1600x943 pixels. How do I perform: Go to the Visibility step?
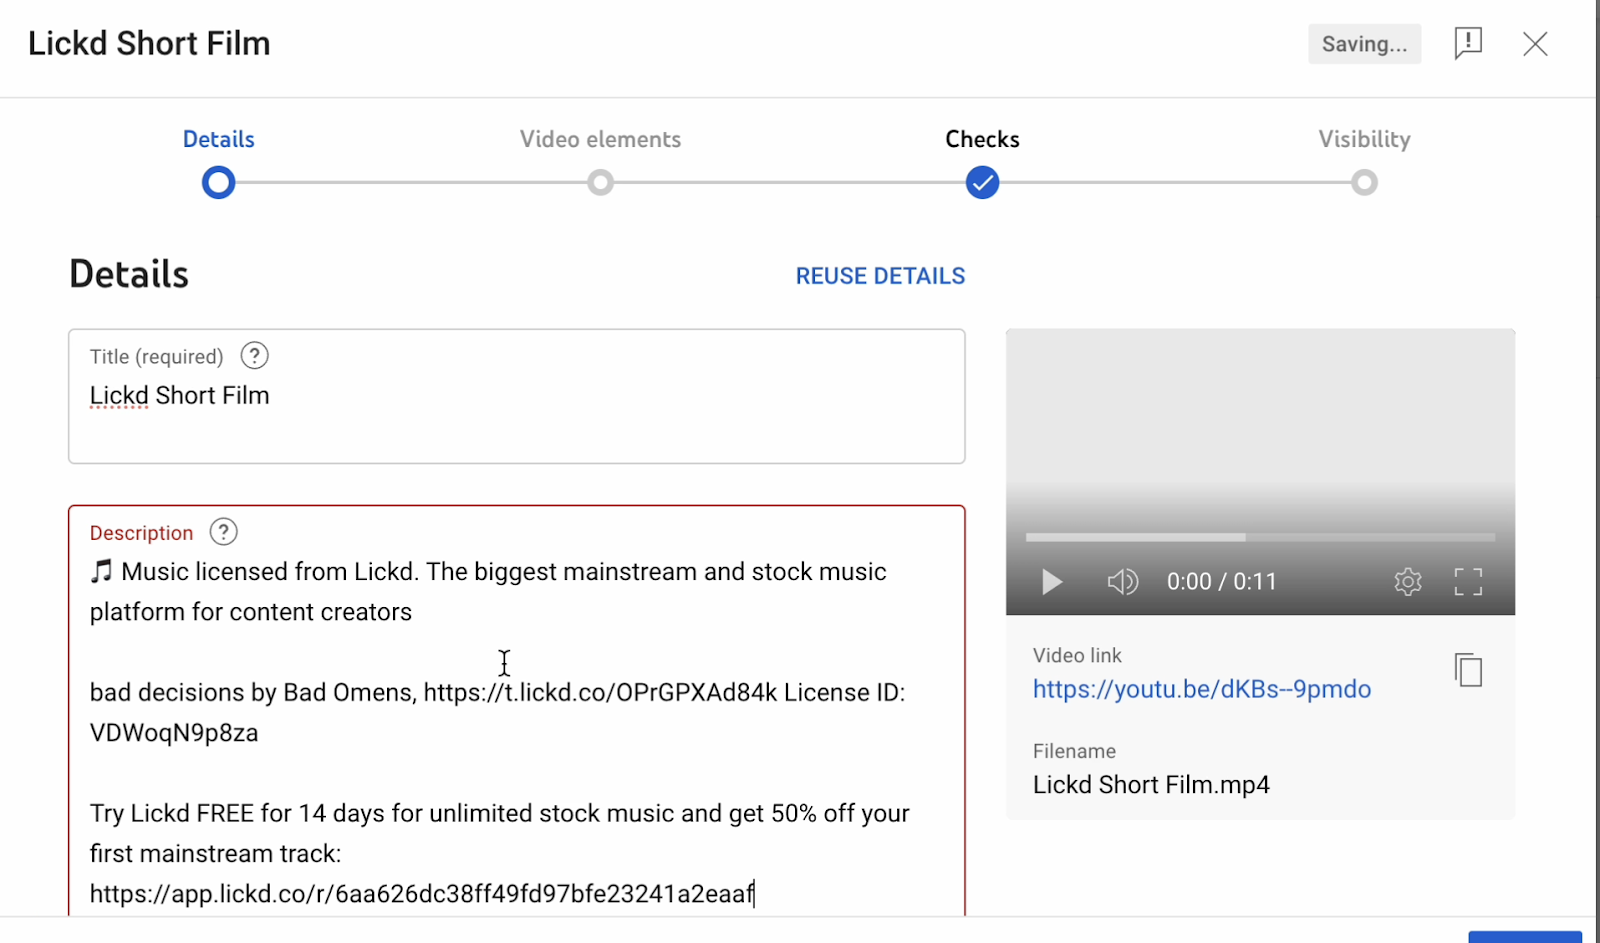click(1364, 139)
